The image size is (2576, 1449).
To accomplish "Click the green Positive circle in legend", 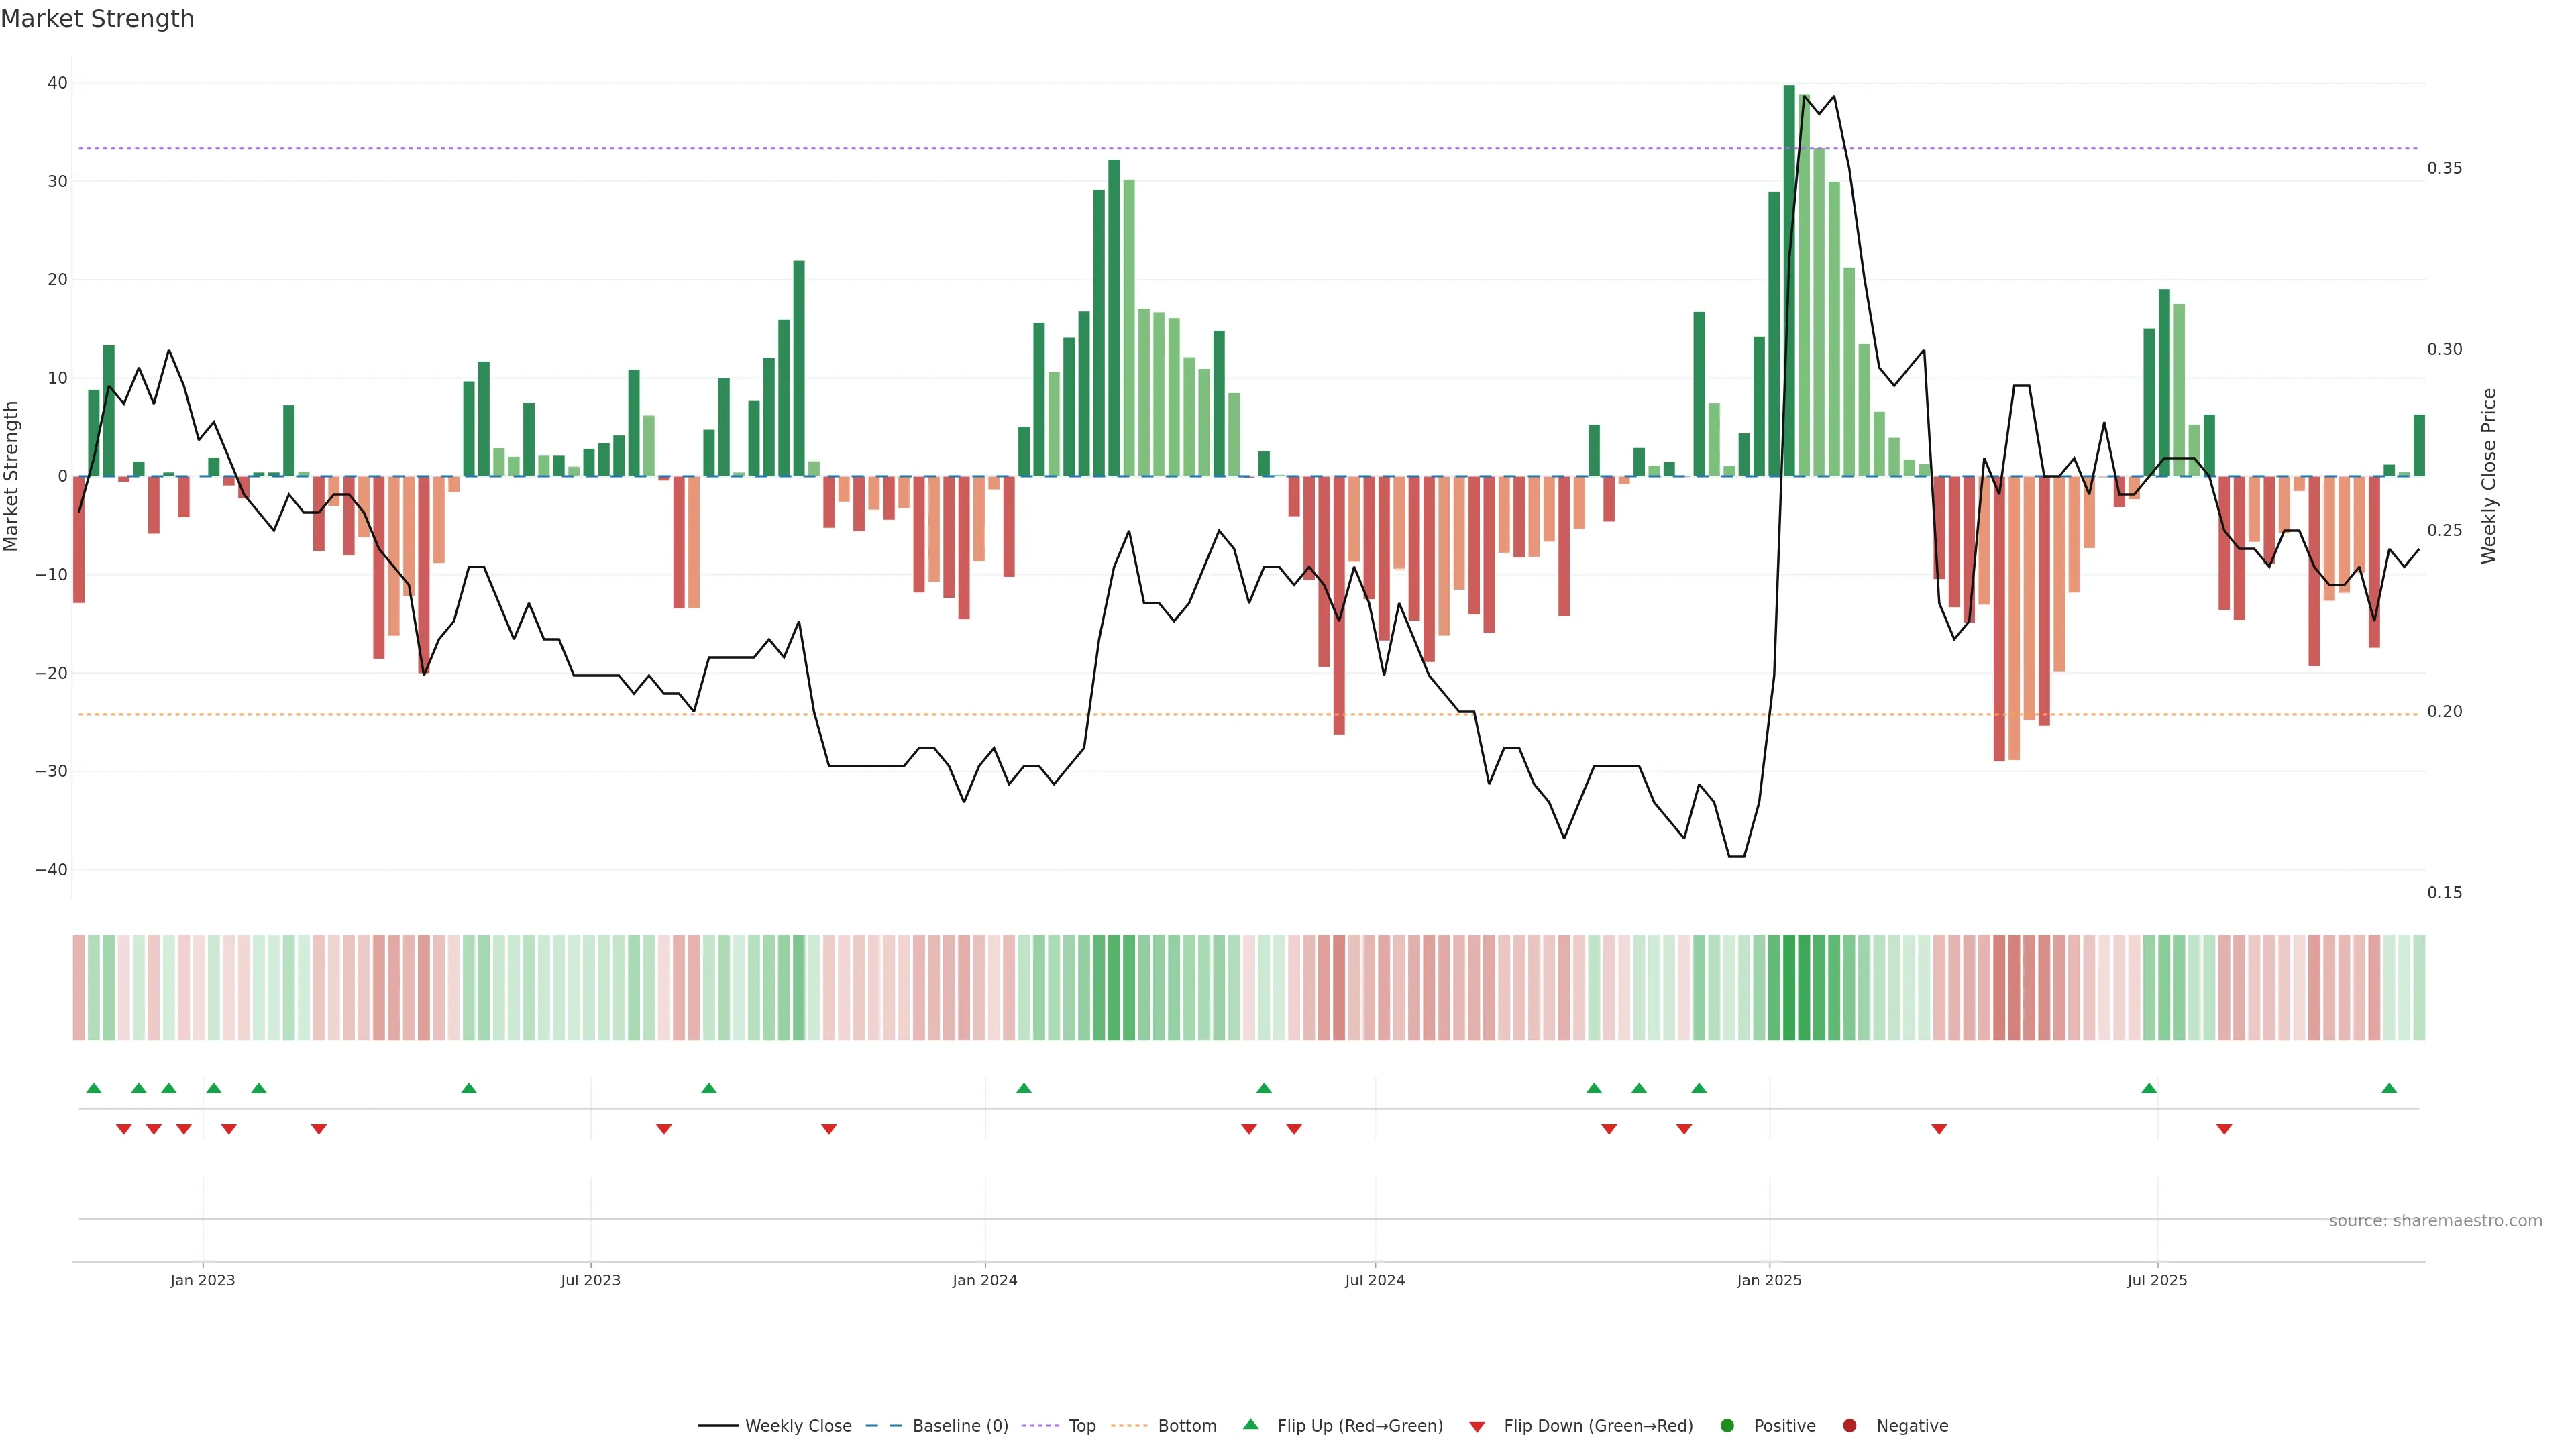I will (x=1727, y=1425).
